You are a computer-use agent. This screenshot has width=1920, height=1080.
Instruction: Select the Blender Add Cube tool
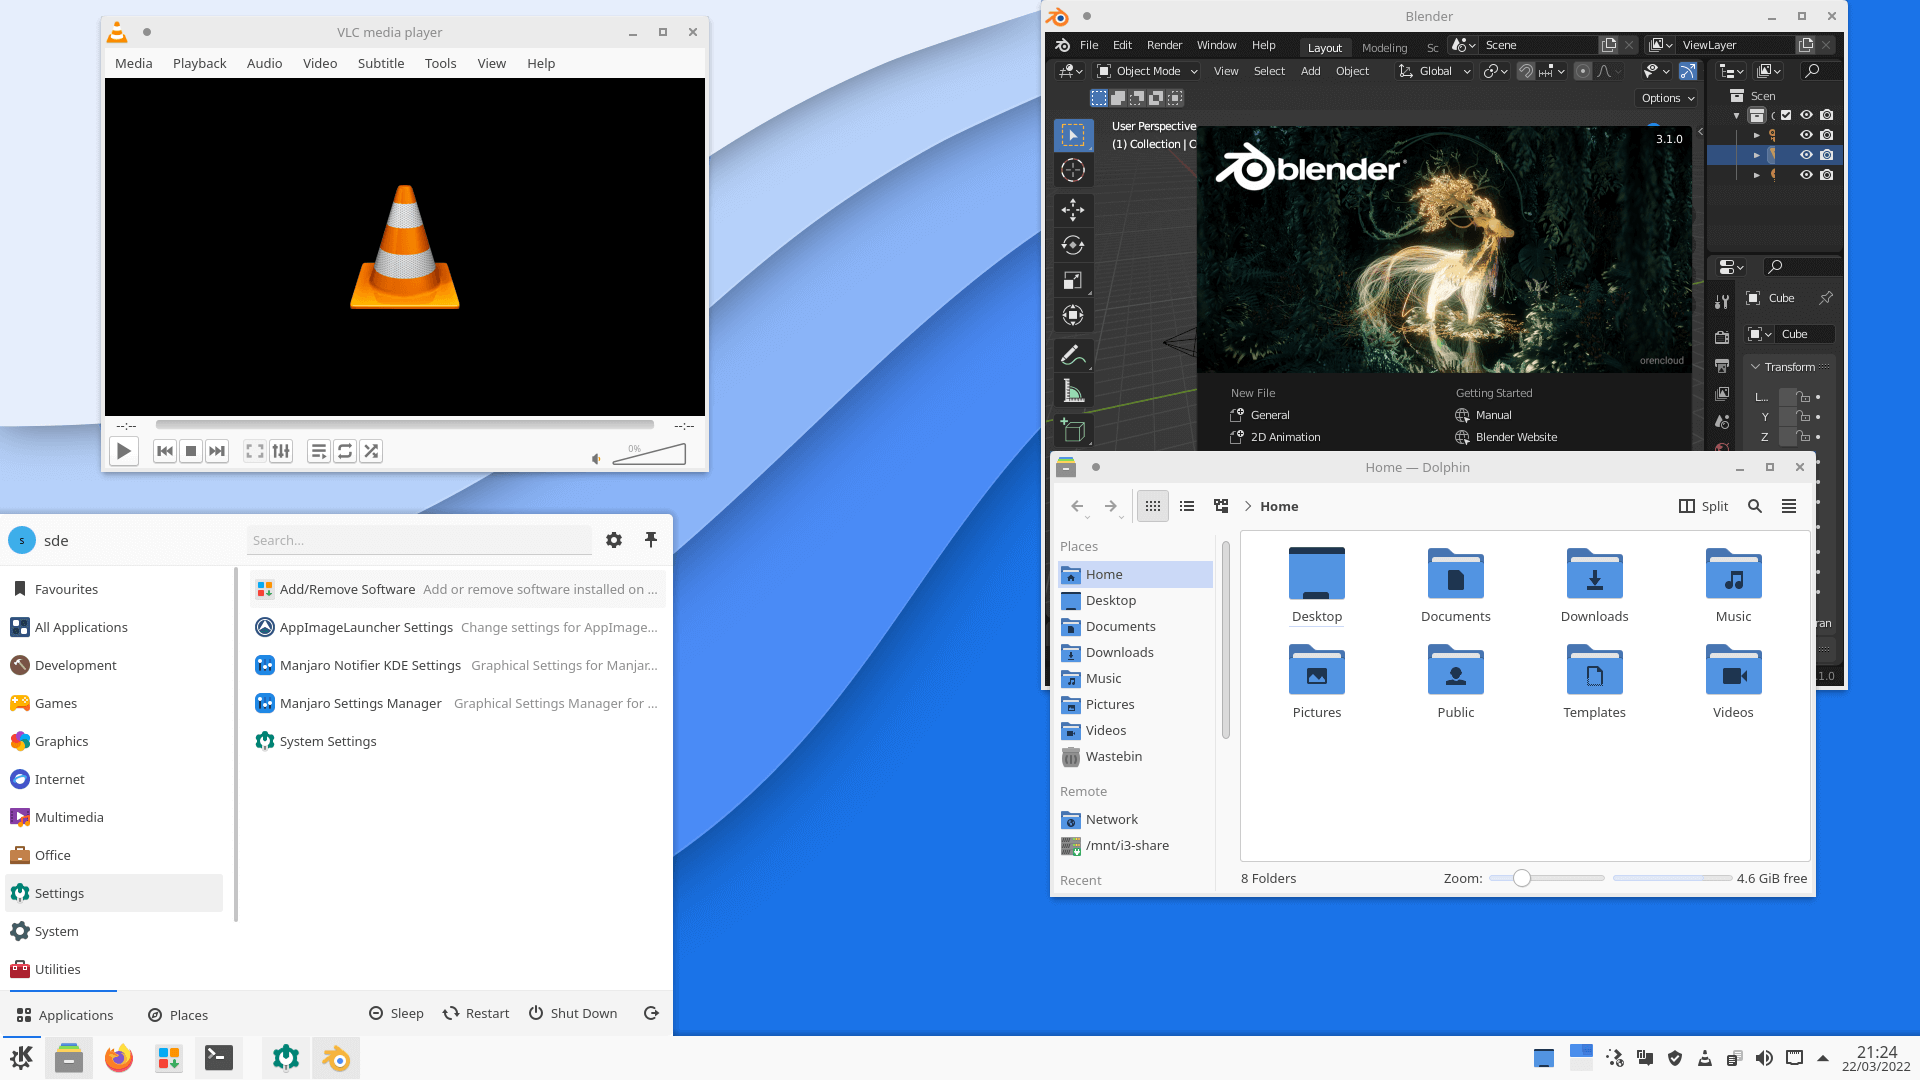[1073, 431]
